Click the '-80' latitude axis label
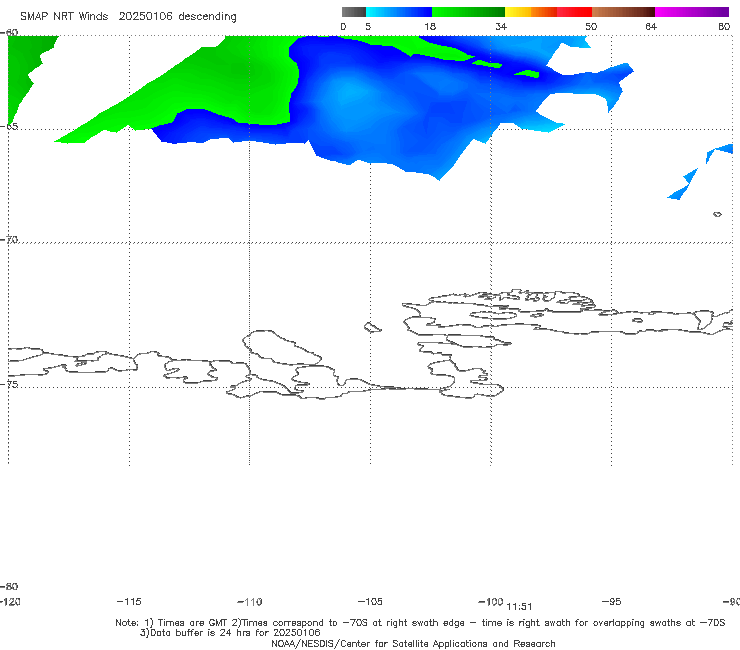Screen dimensions: 740x650 [9, 586]
